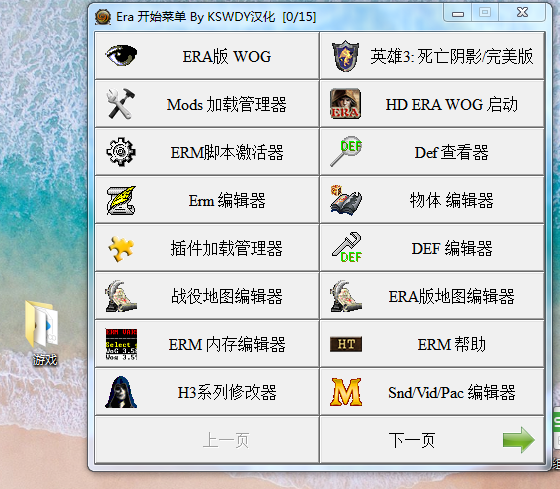
Task: Click the quill scroll Erm editor icon
Action: click(121, 200)
